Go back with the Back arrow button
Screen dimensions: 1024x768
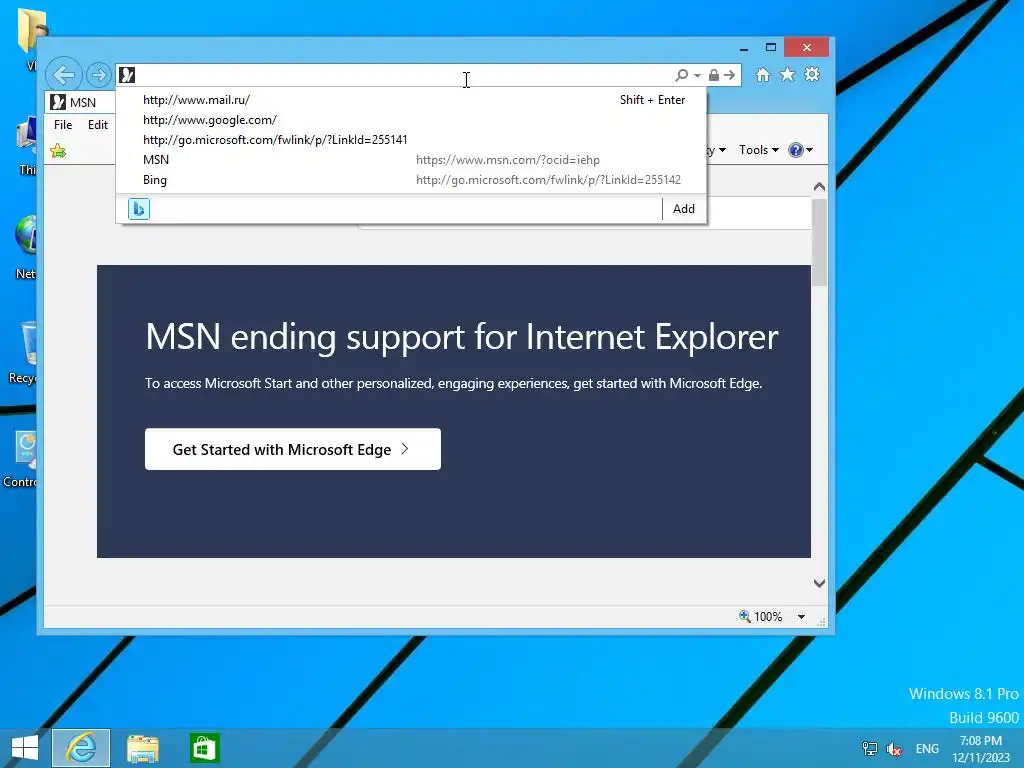[x=64, y=75]
